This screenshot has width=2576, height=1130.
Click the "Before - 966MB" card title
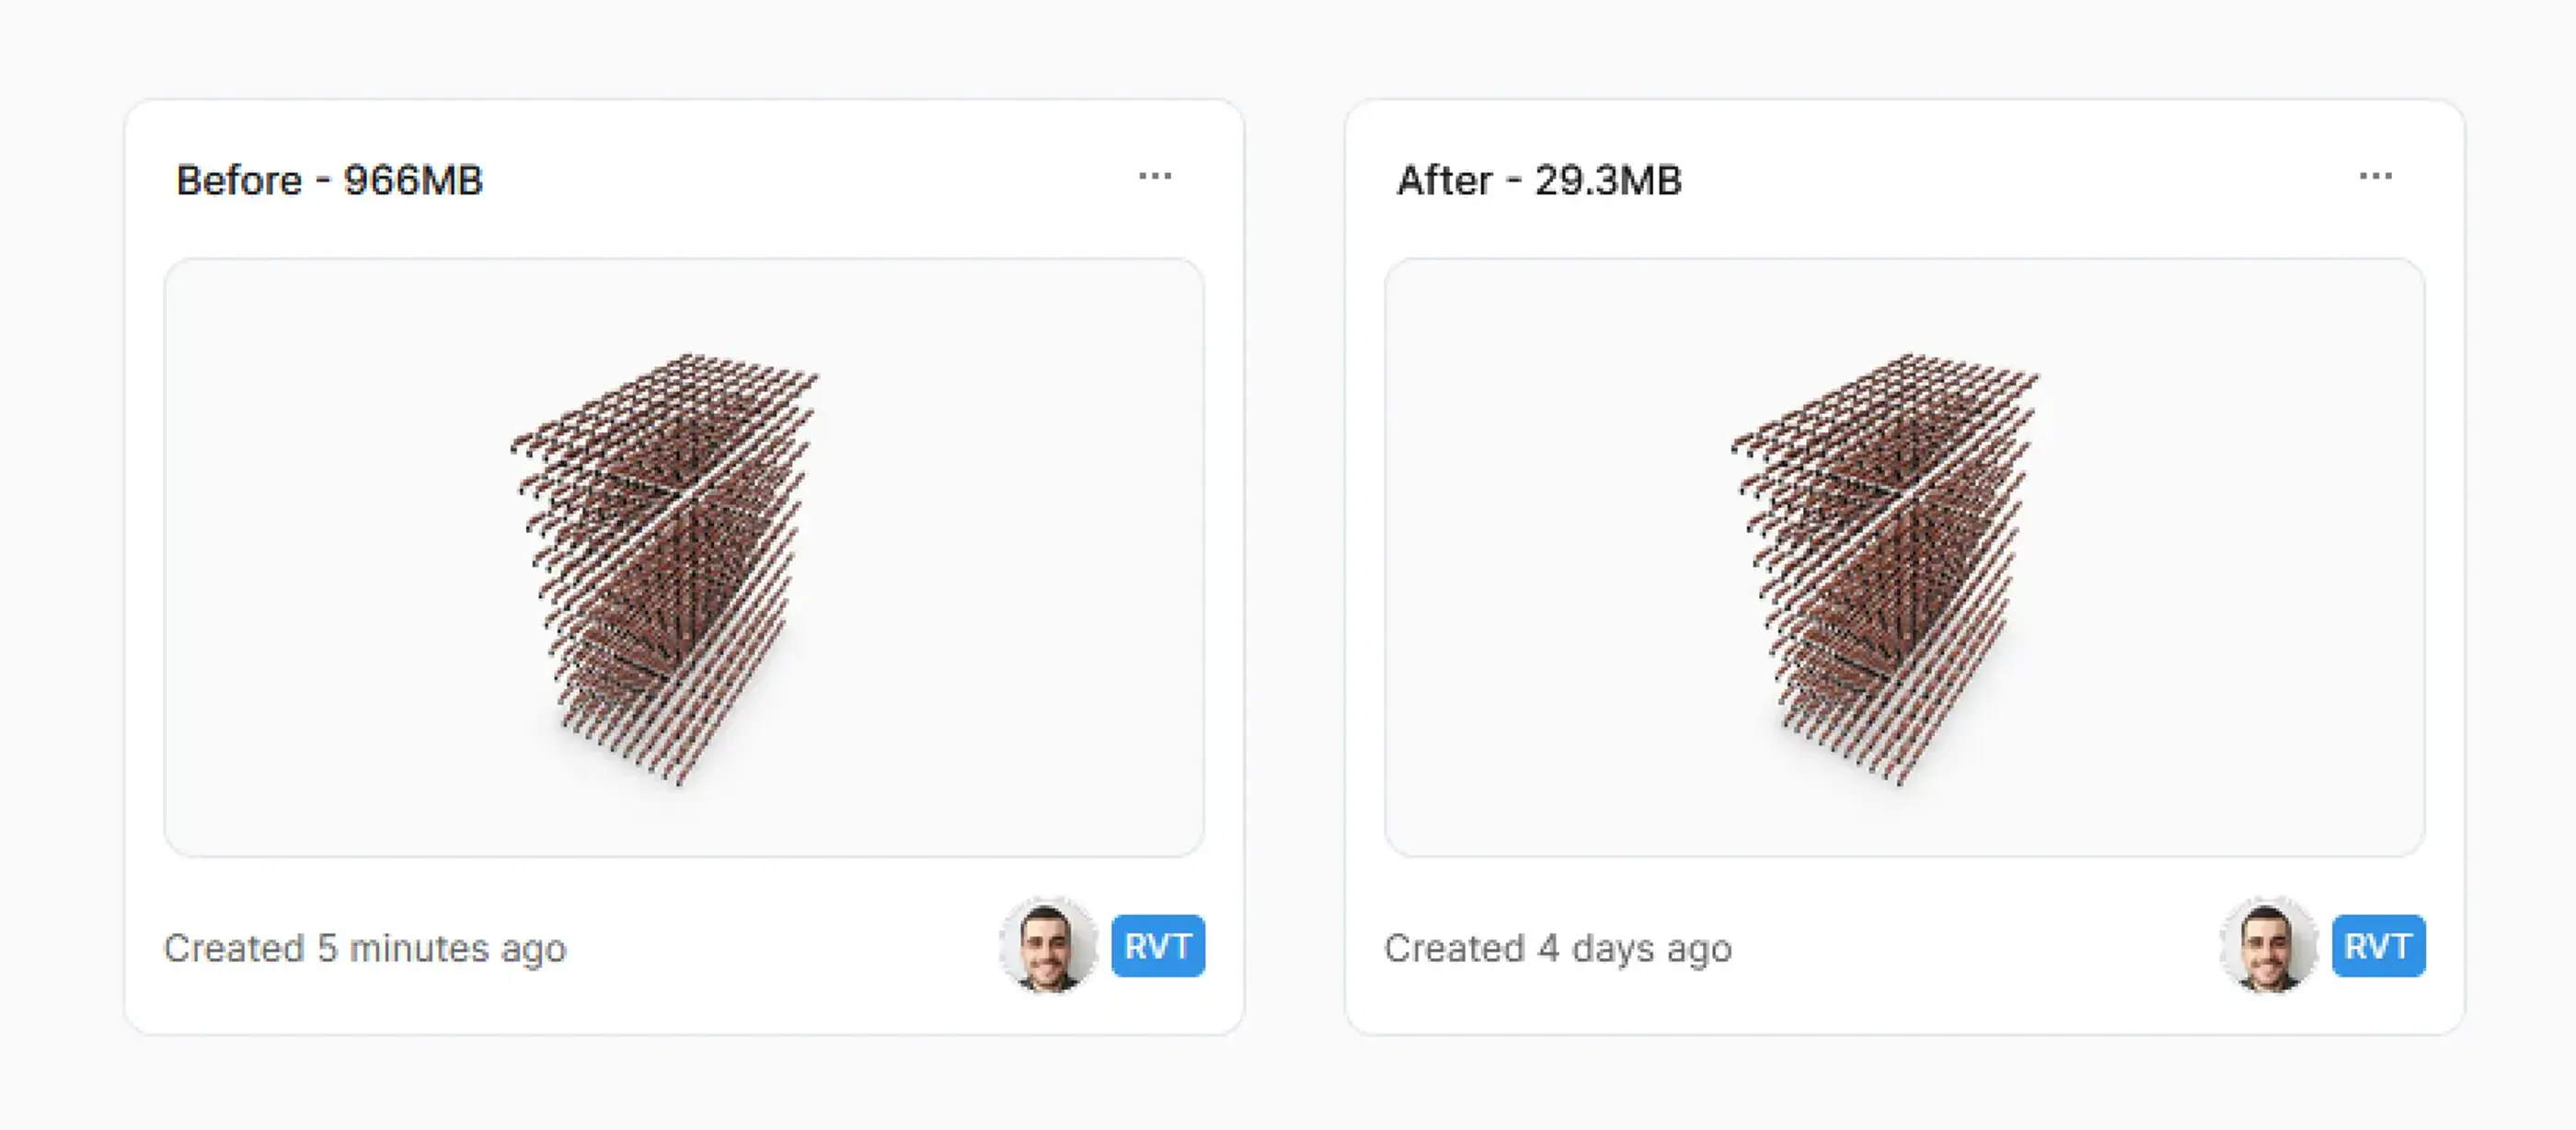(x=329, y=181)
